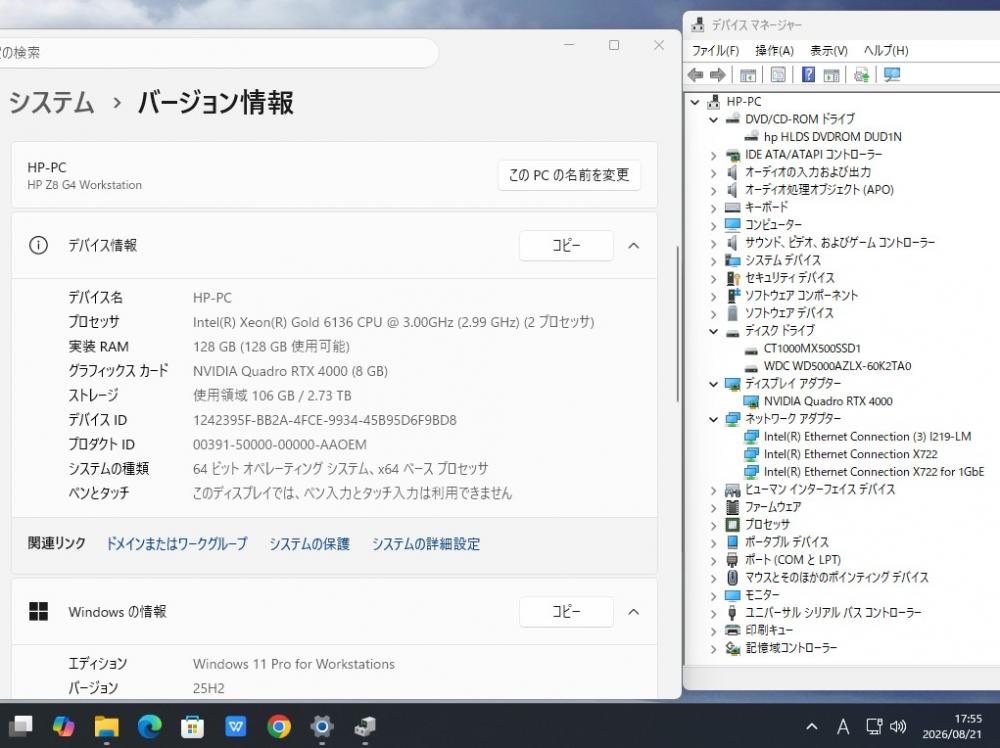The height and width of the screenshot is (748, 1000).
Task: Click the Xeon Gold 6136 processor text
Action: click(x=393, y=322)
